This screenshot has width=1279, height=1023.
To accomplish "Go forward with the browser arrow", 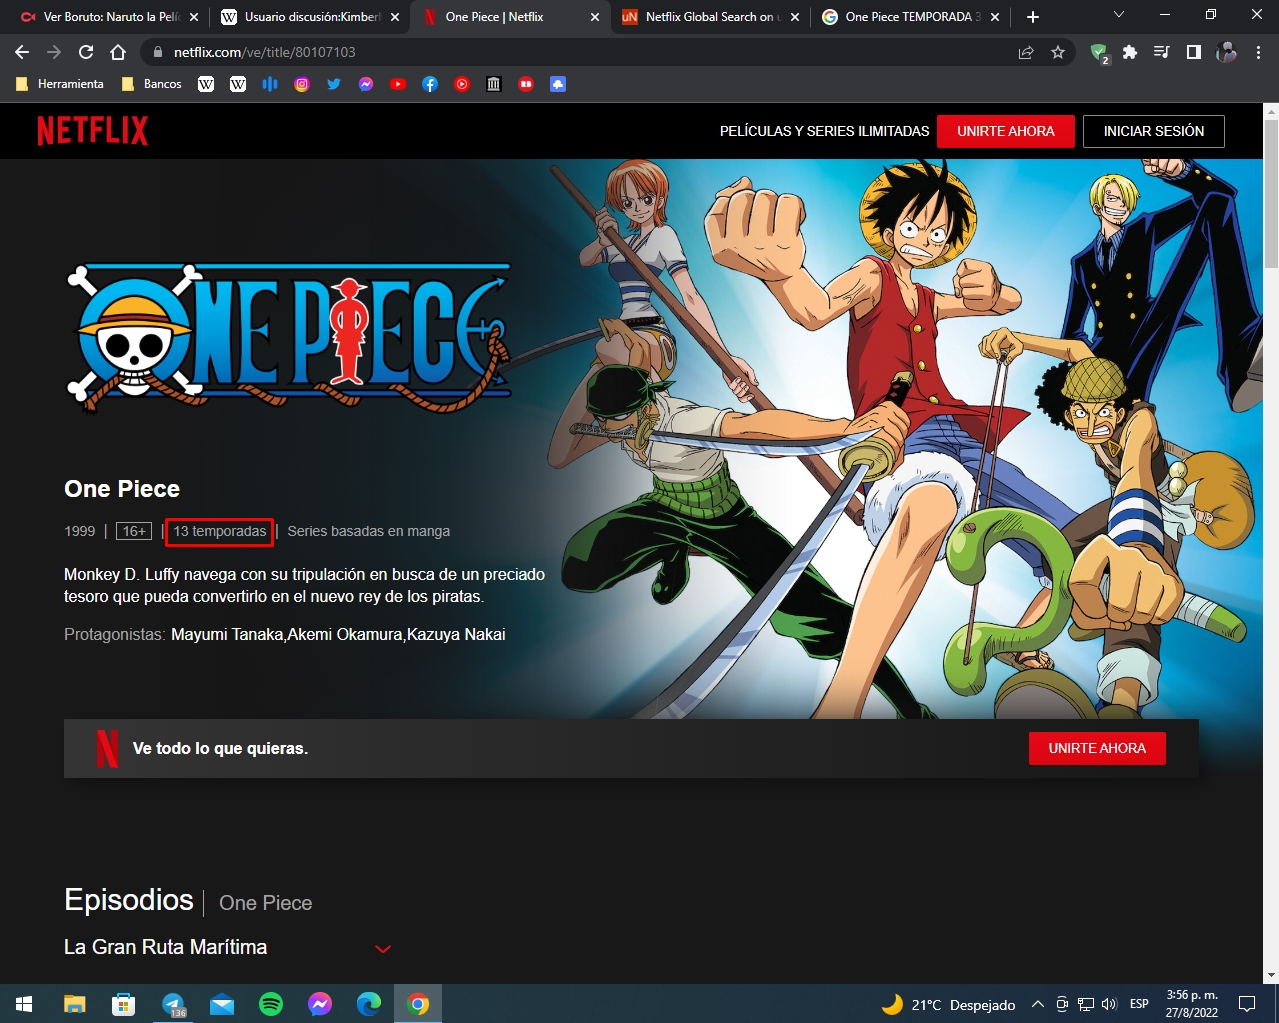I will 54,52.
